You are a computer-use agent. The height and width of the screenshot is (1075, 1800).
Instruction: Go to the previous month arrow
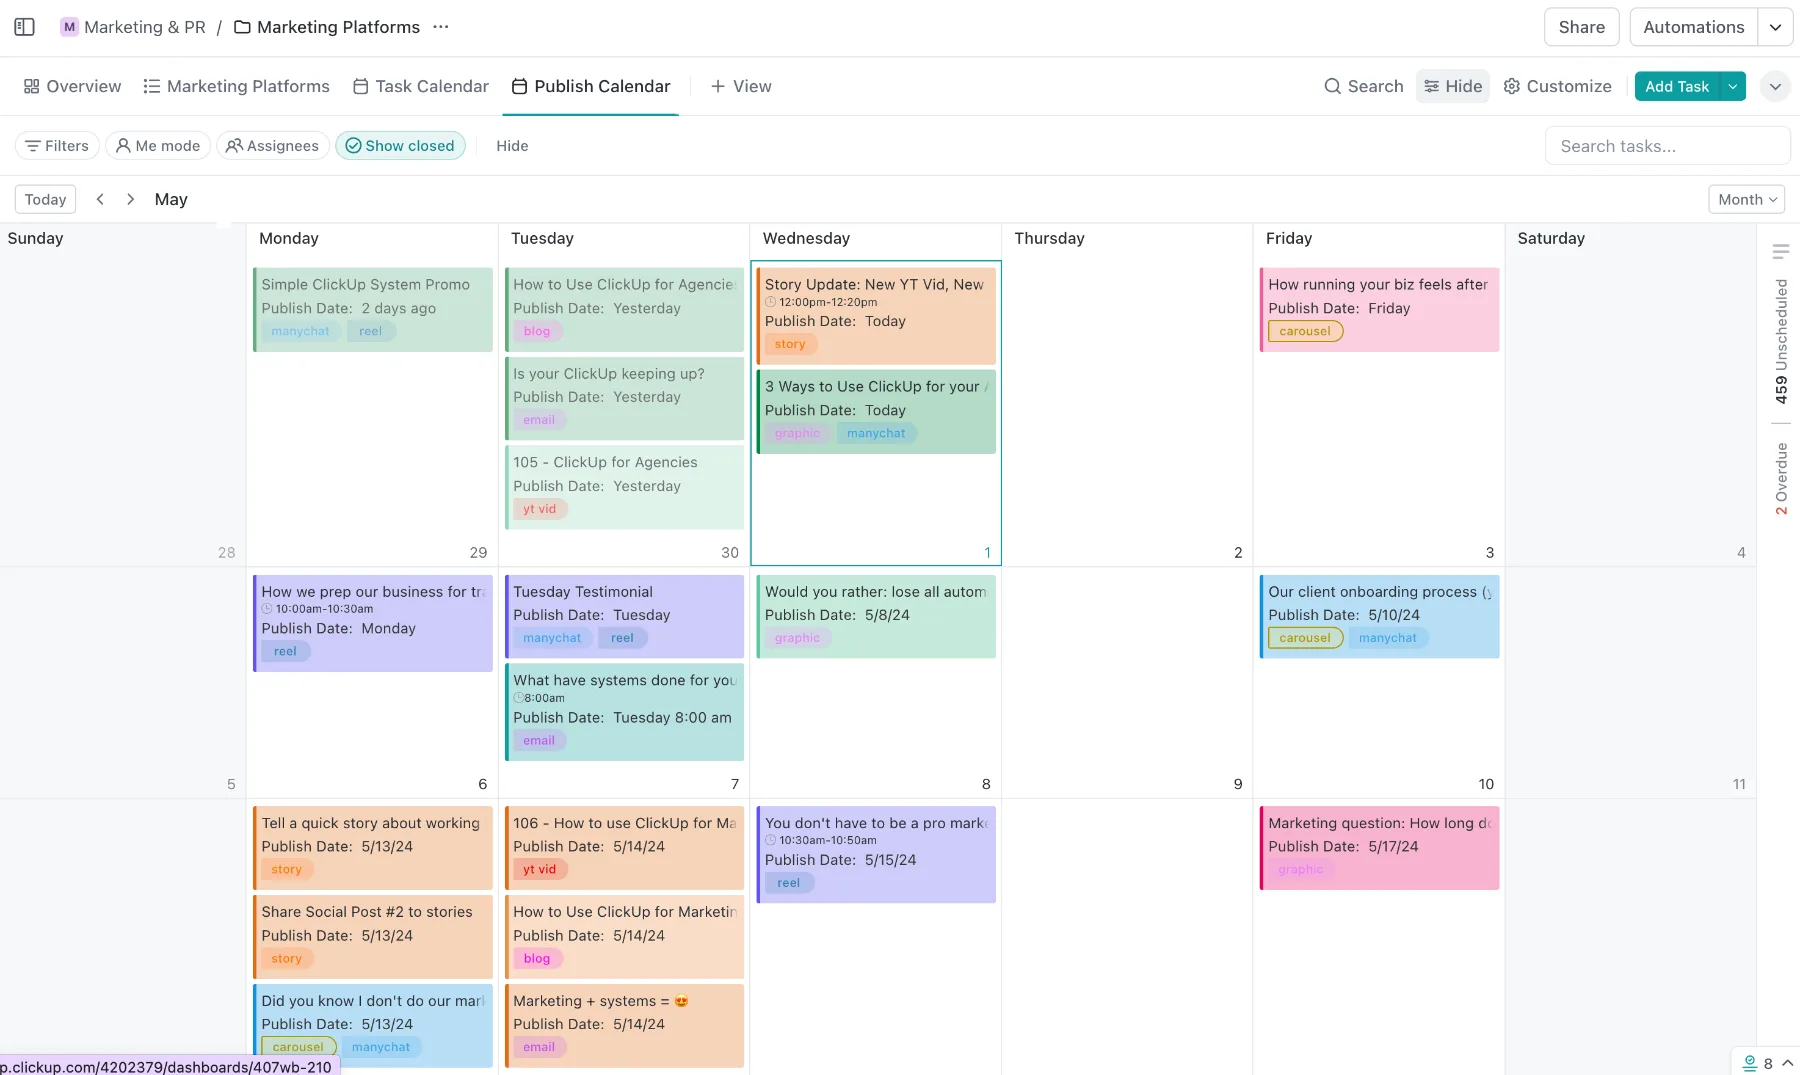[100, 199]
